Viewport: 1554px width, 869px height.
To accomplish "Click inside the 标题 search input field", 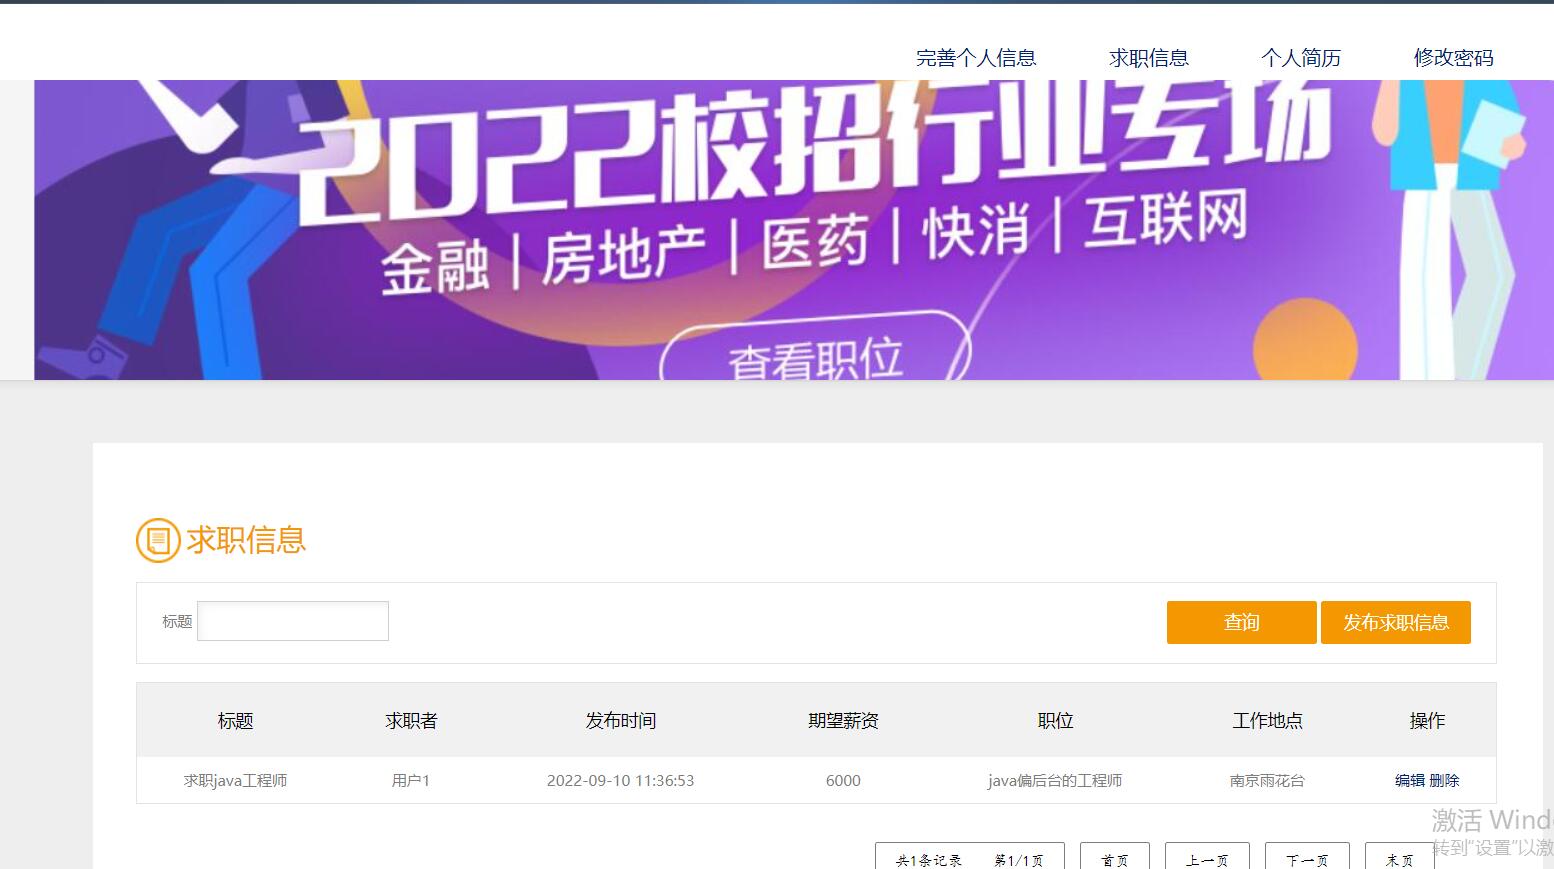I will 292,620.
